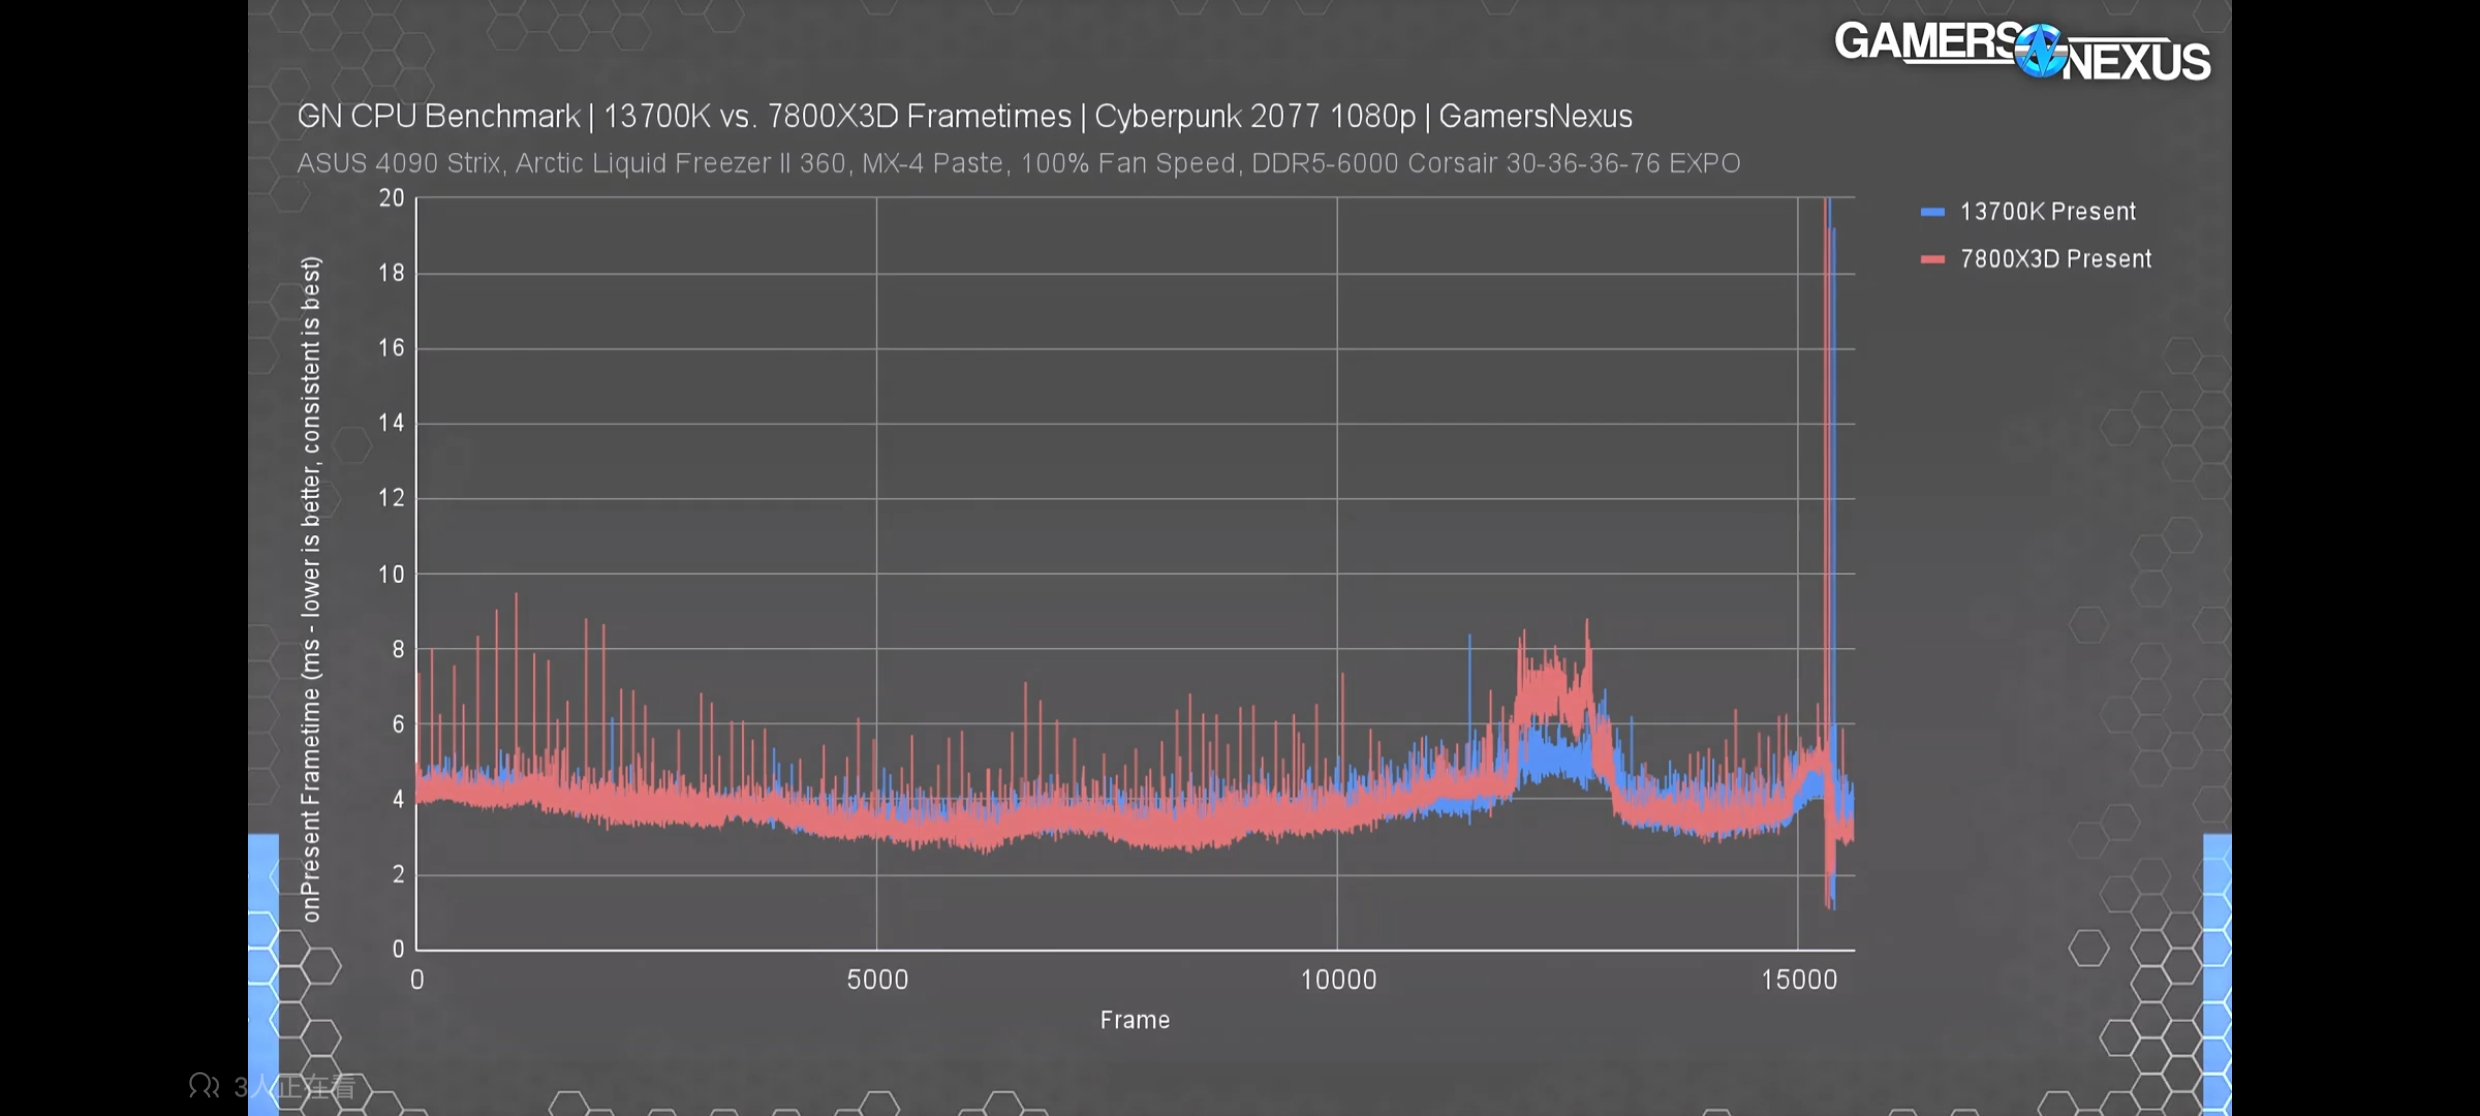The image size is (2480, 1116).
Task: Click the y-axis tick value 16
Action: pyautogui.click(x=392, y=348)
